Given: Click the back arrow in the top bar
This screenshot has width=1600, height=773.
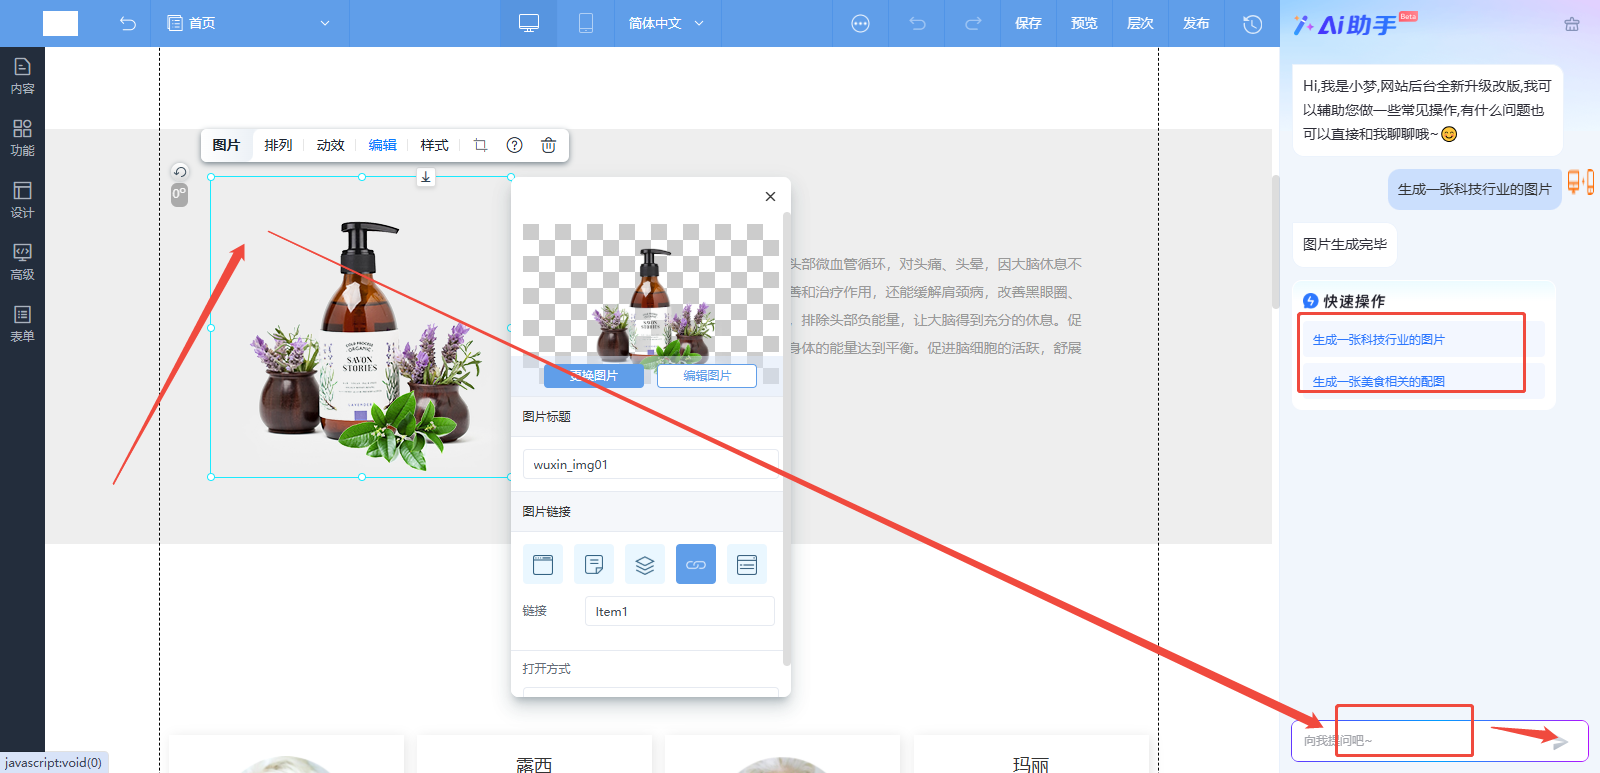Looking at the screenshot, I should coord(128,23).
